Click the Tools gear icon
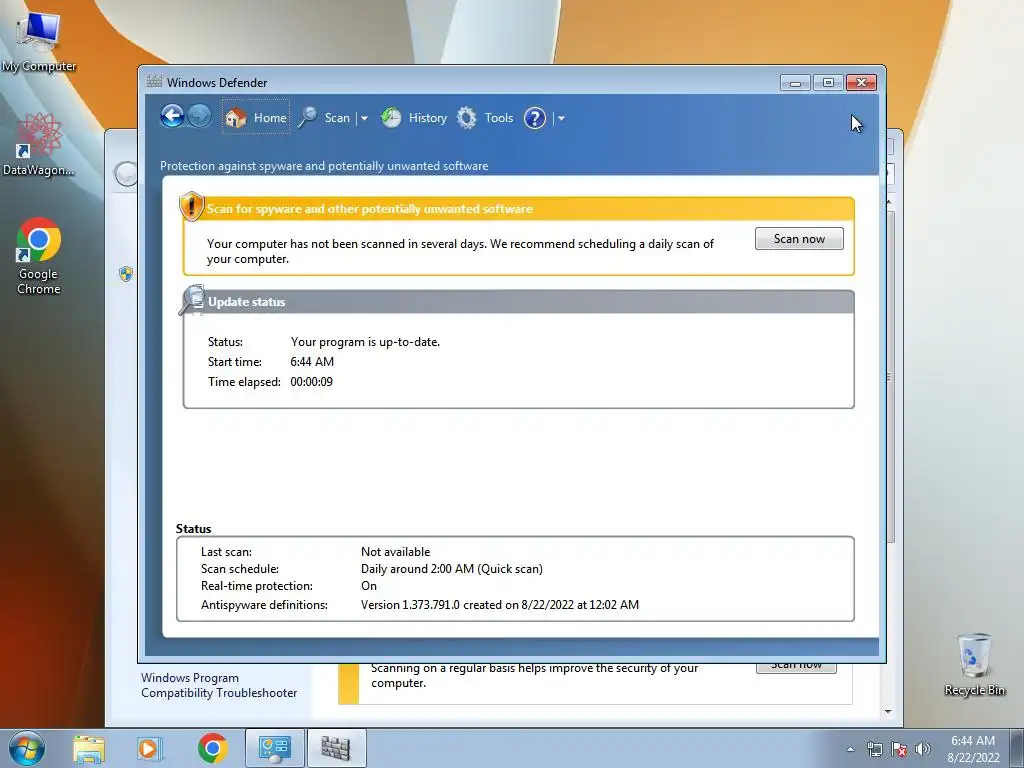 pyautogui.click(x=466, y=118)
